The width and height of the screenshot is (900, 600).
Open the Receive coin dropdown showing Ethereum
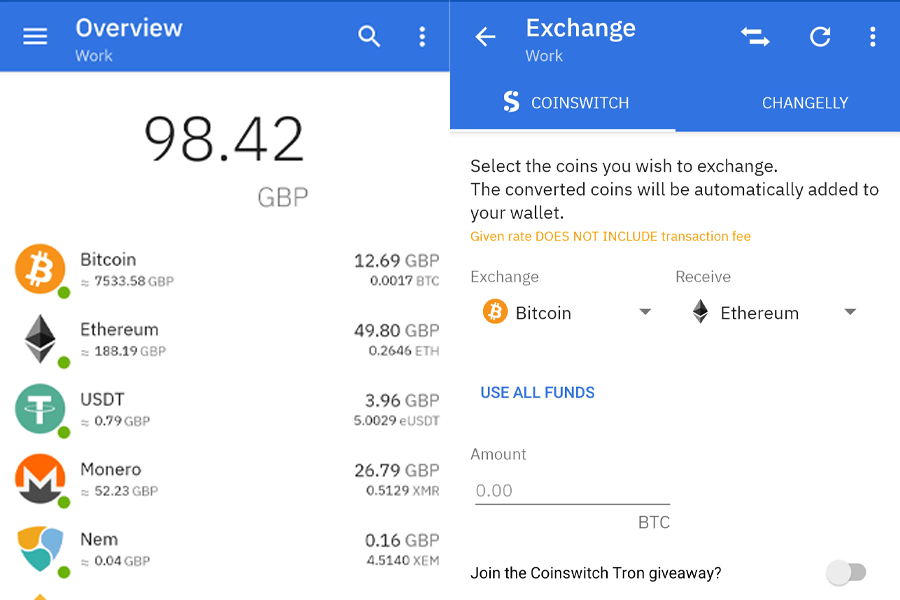[770, 312]
